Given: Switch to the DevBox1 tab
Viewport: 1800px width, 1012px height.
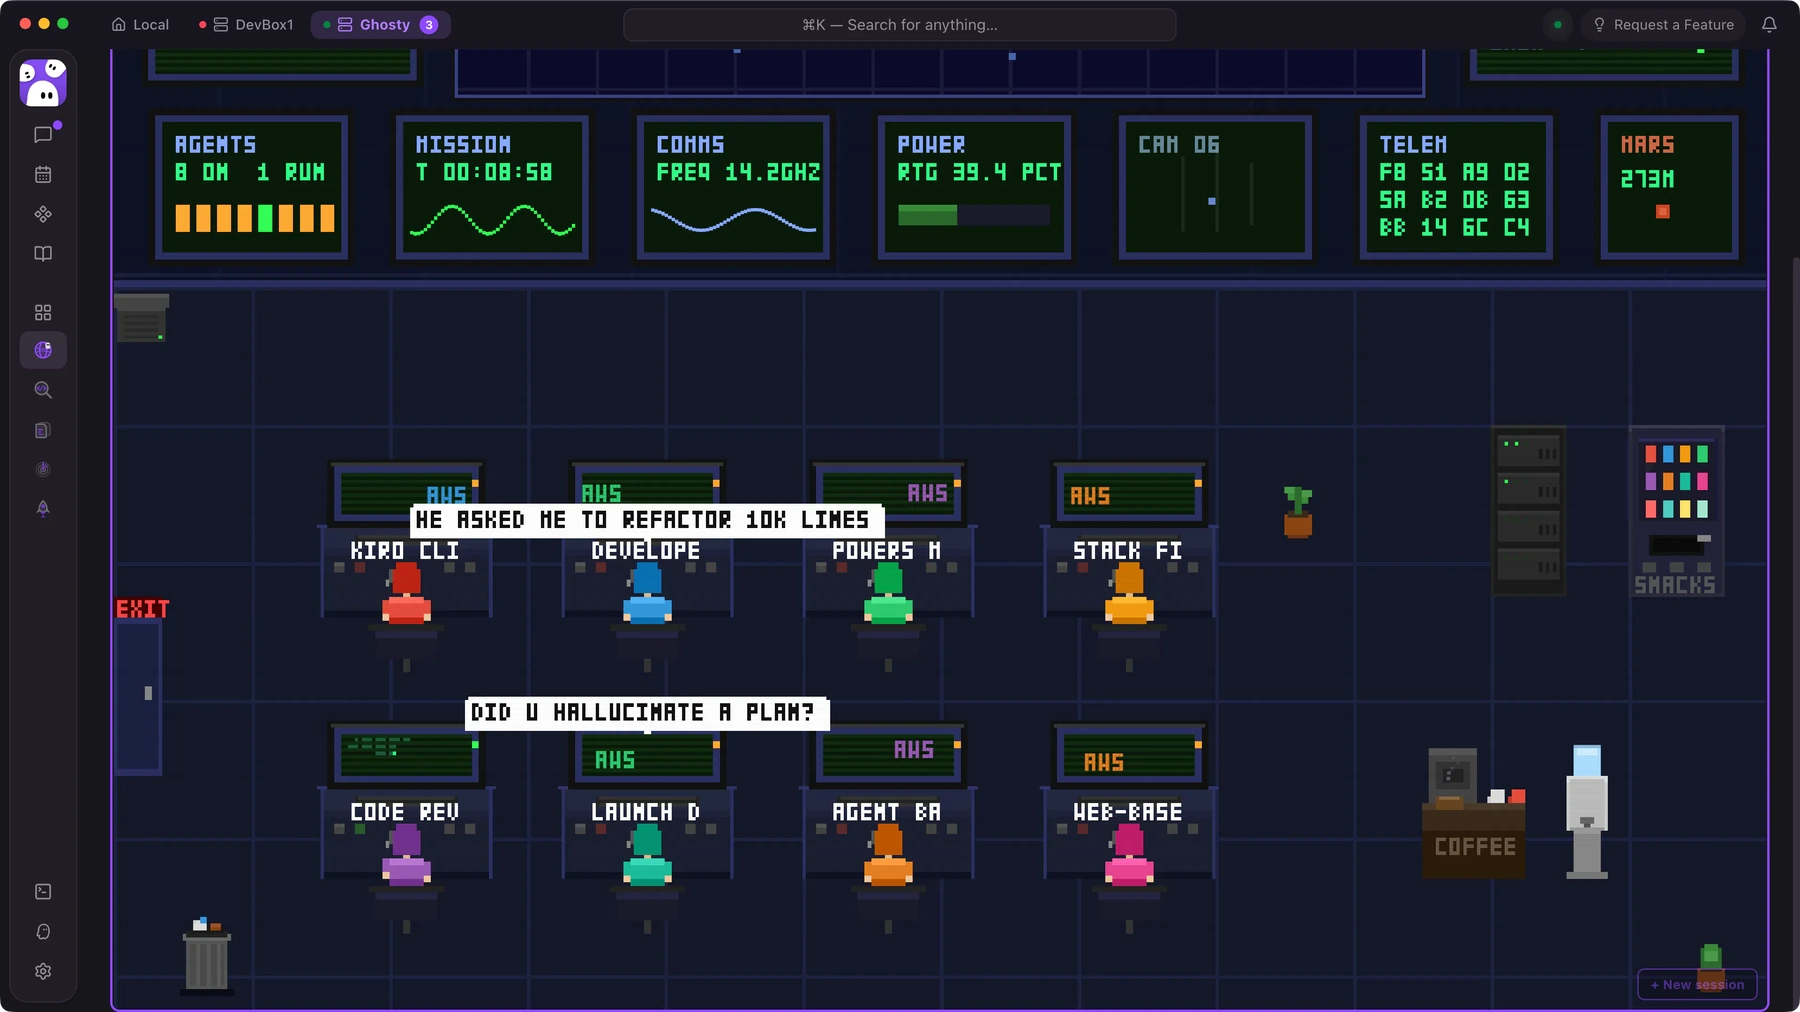Looking at the screenshot, I should (247, 25).
